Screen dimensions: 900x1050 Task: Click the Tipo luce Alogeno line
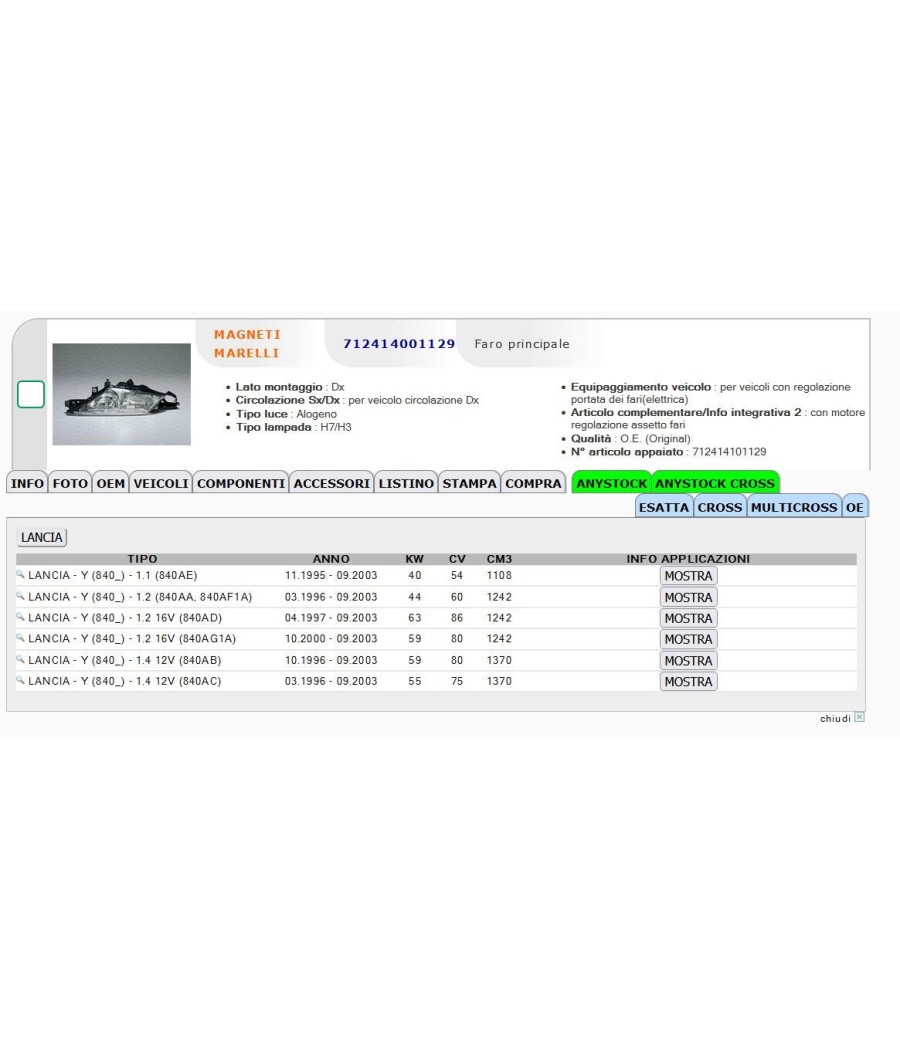286,414
